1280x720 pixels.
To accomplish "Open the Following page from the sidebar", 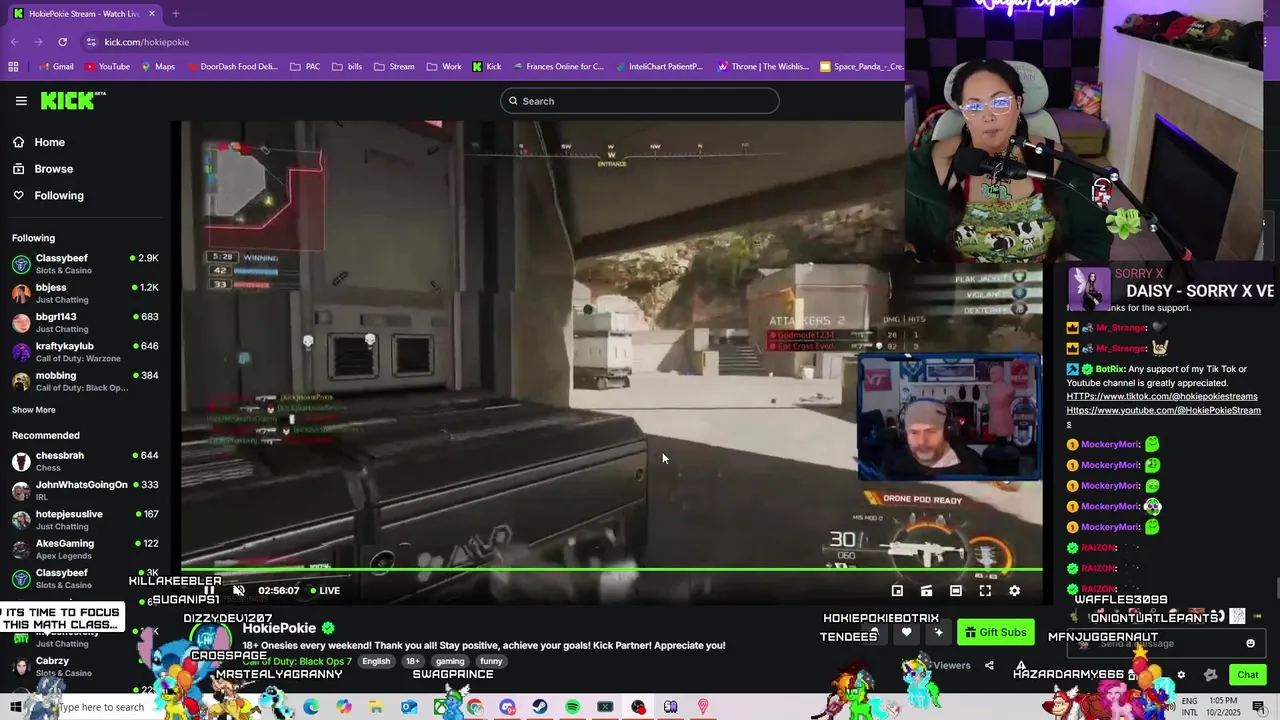I will 58,196.
